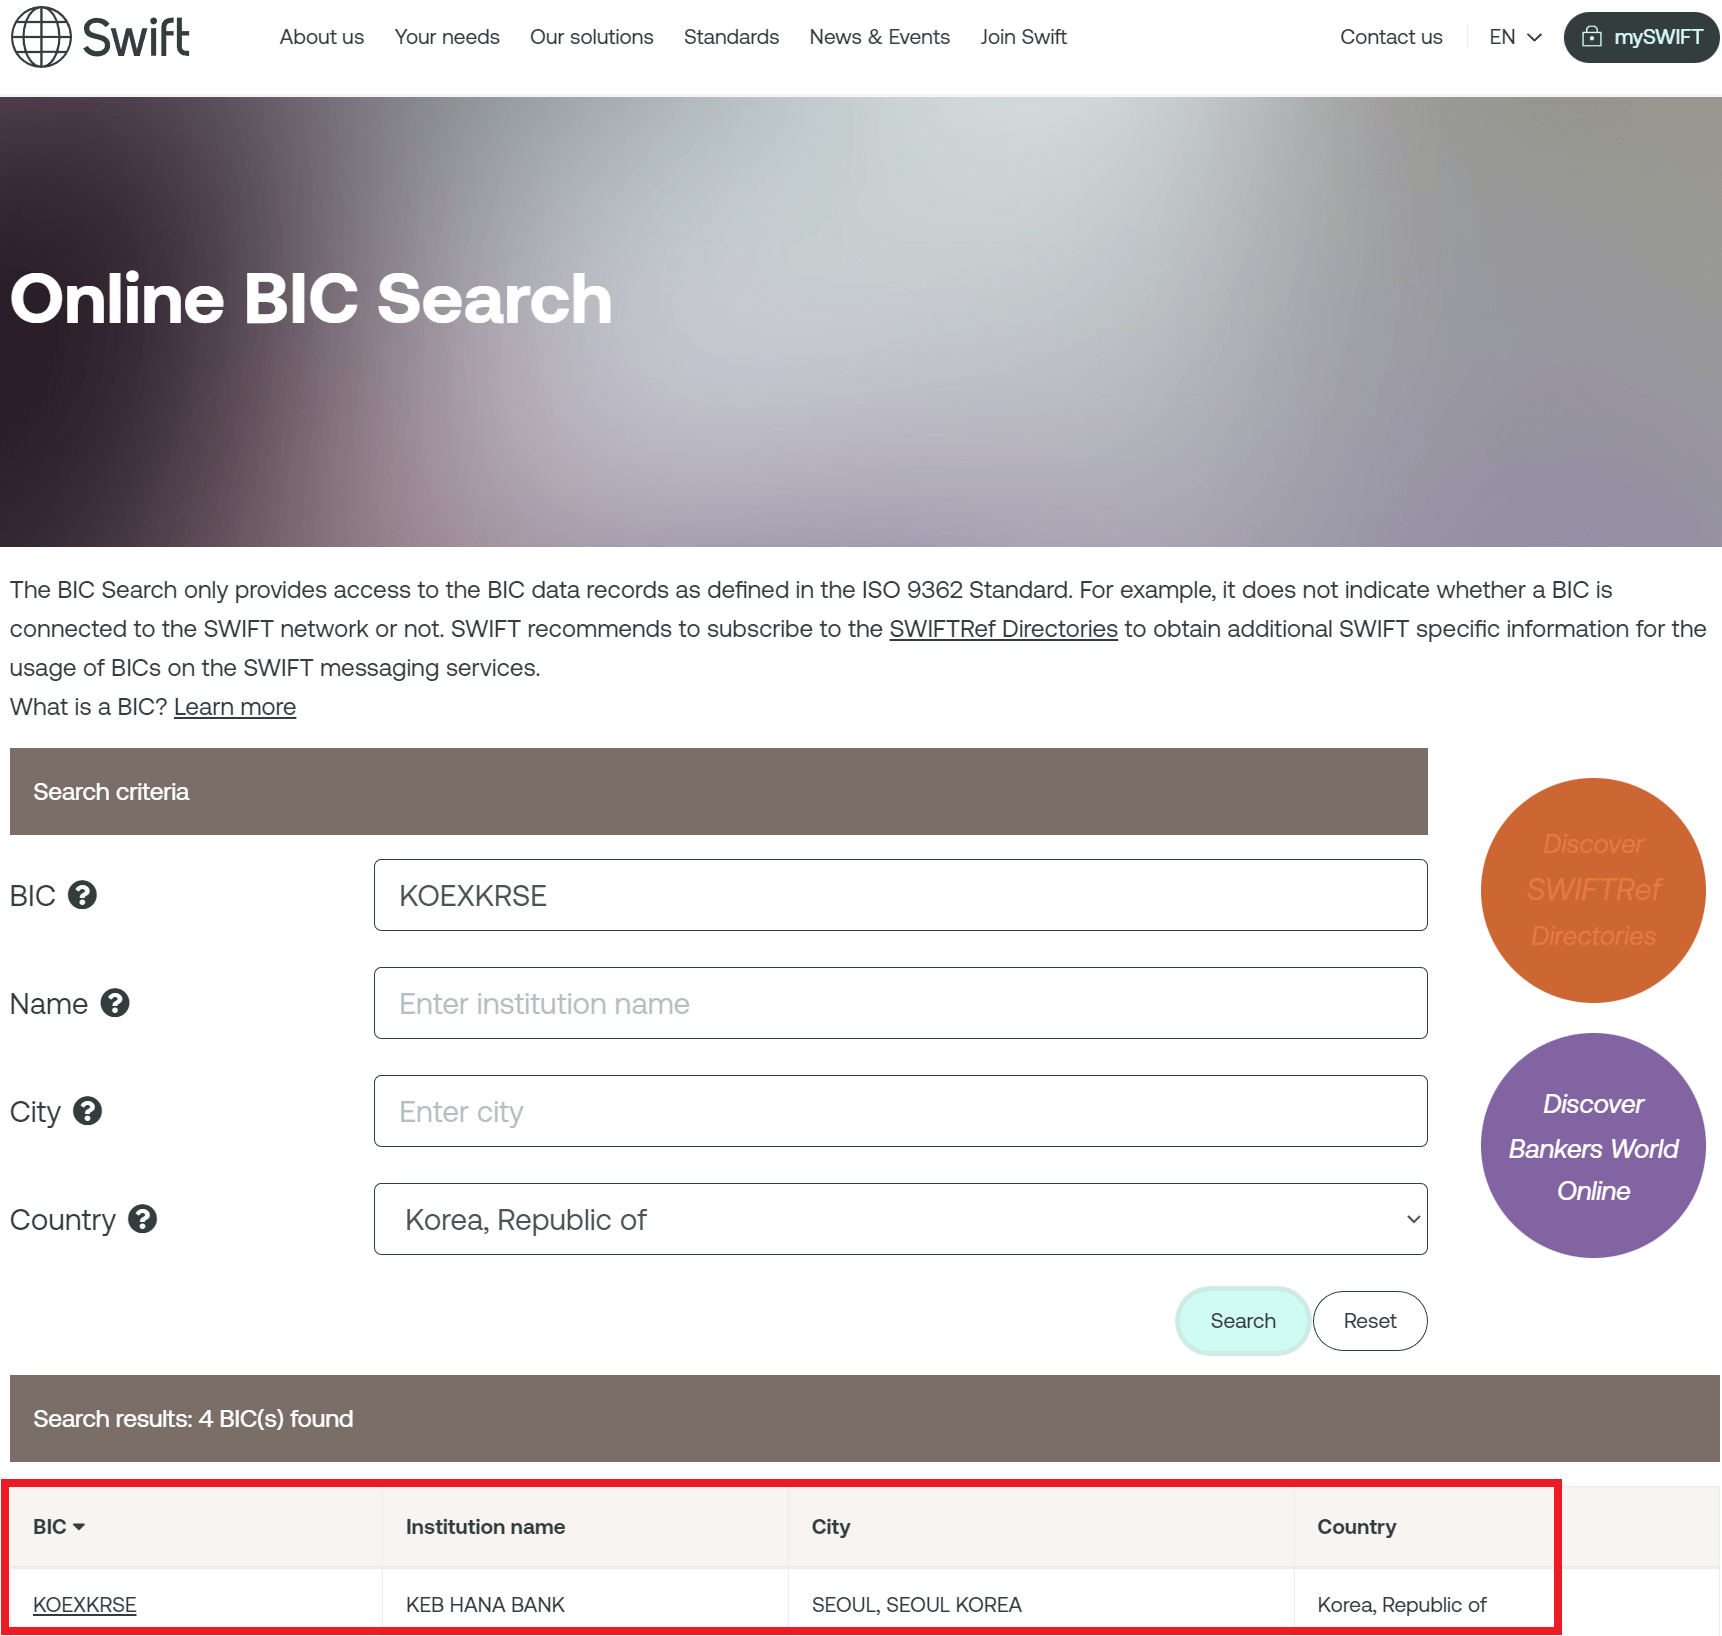This screenshot has height=1636, width=1722.
Task: Open help icon next to City label
Action: coord(88,1111)
